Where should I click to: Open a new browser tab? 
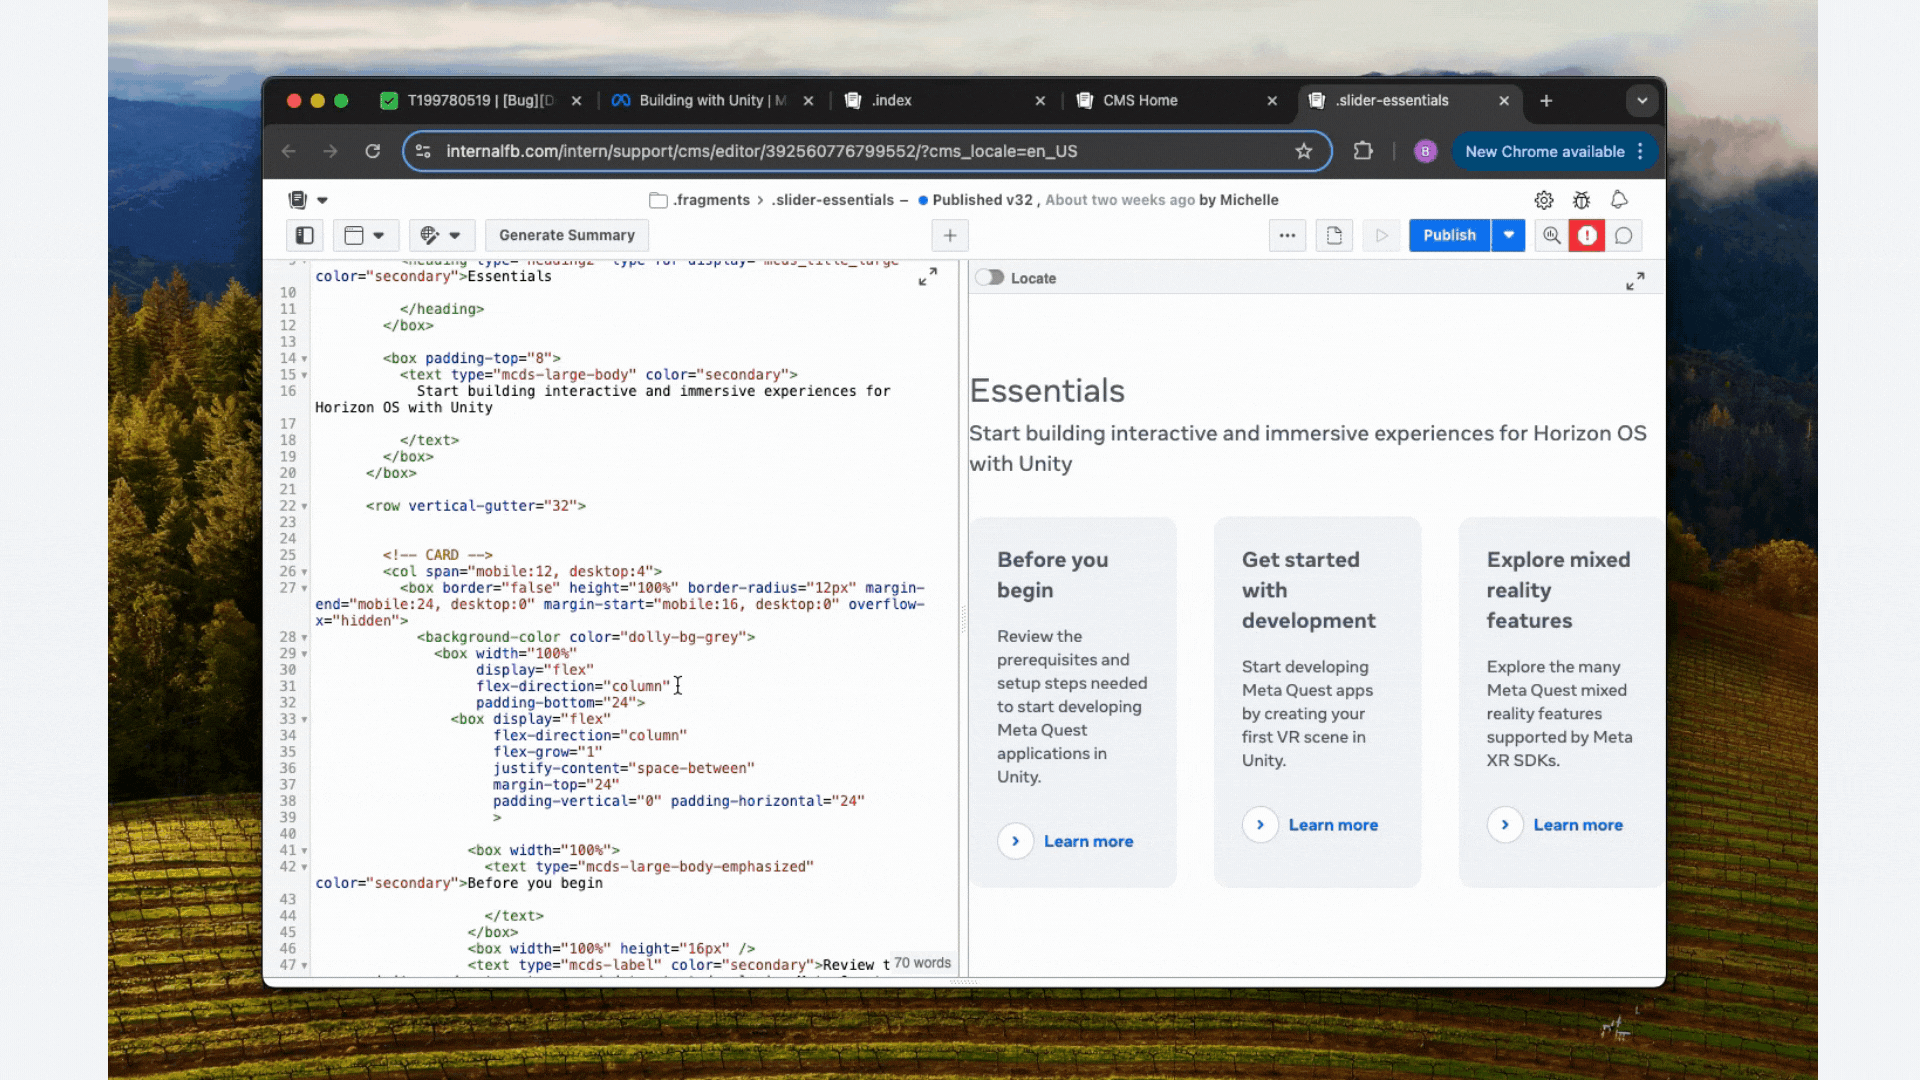point(1546,101)
